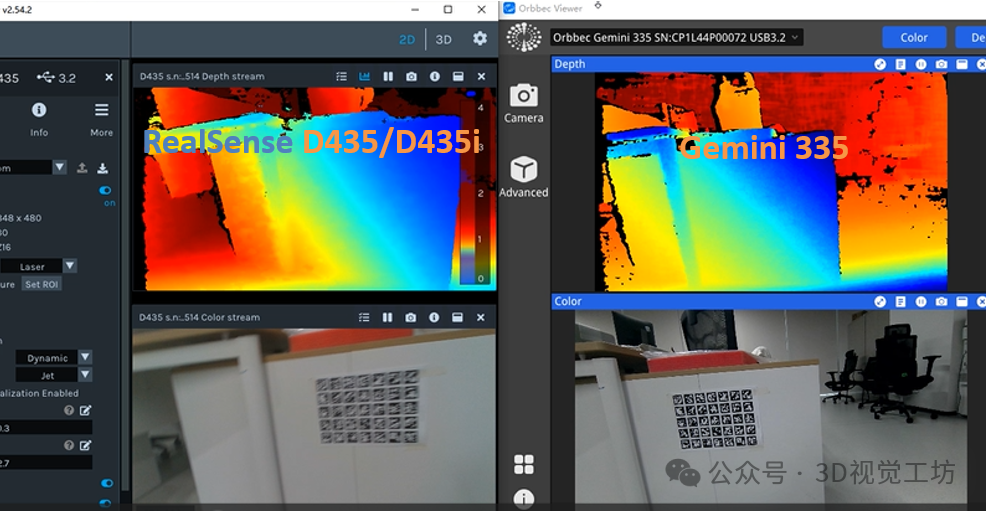
Task: Expand Orbbec Color panel to fullscreen
Action: [x=880, y=302]
